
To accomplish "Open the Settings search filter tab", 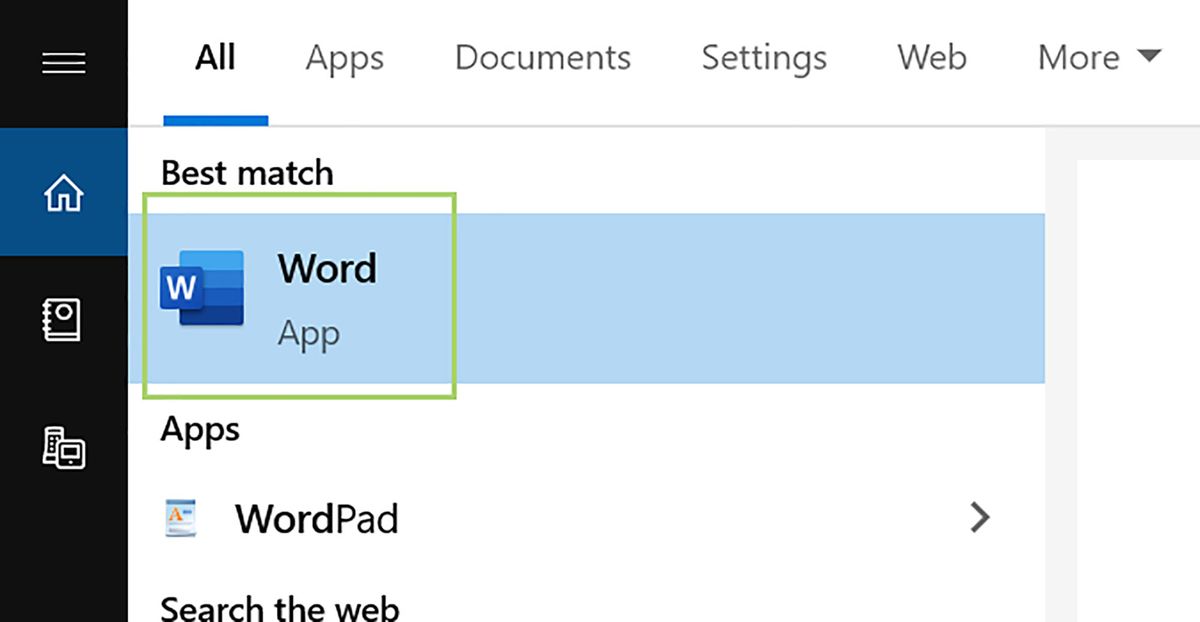I will pyautogui.click(x=763, y=58).
